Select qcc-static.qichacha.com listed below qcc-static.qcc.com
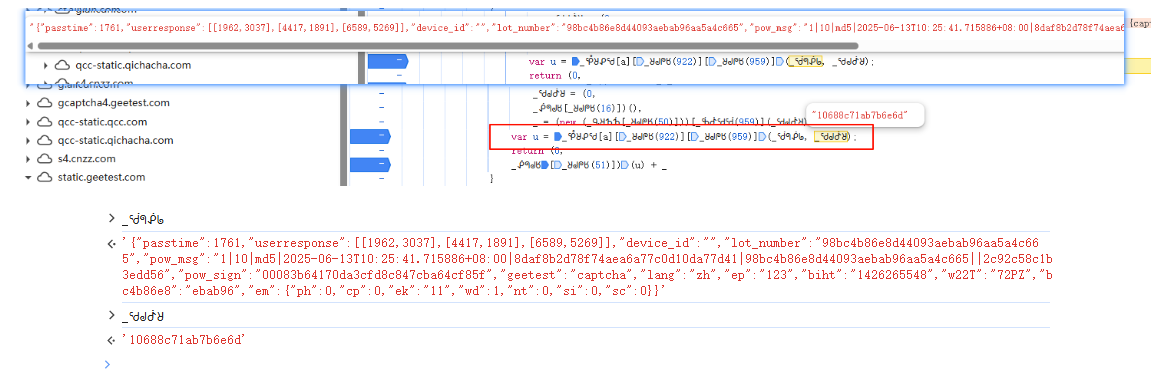Image resolution: width=1163 pixels, height=384 pixels. click(x=115, y=140)
